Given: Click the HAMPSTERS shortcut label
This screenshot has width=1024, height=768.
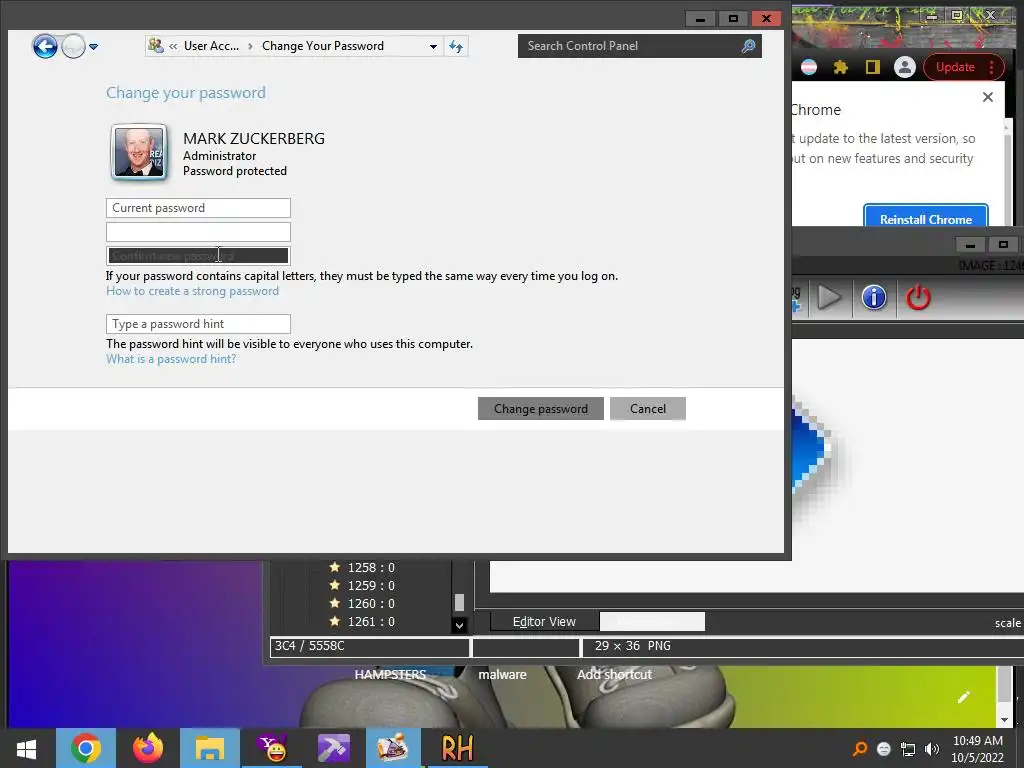Looking at the screenshot, I should pyautogui.click(x=390, y=675).
